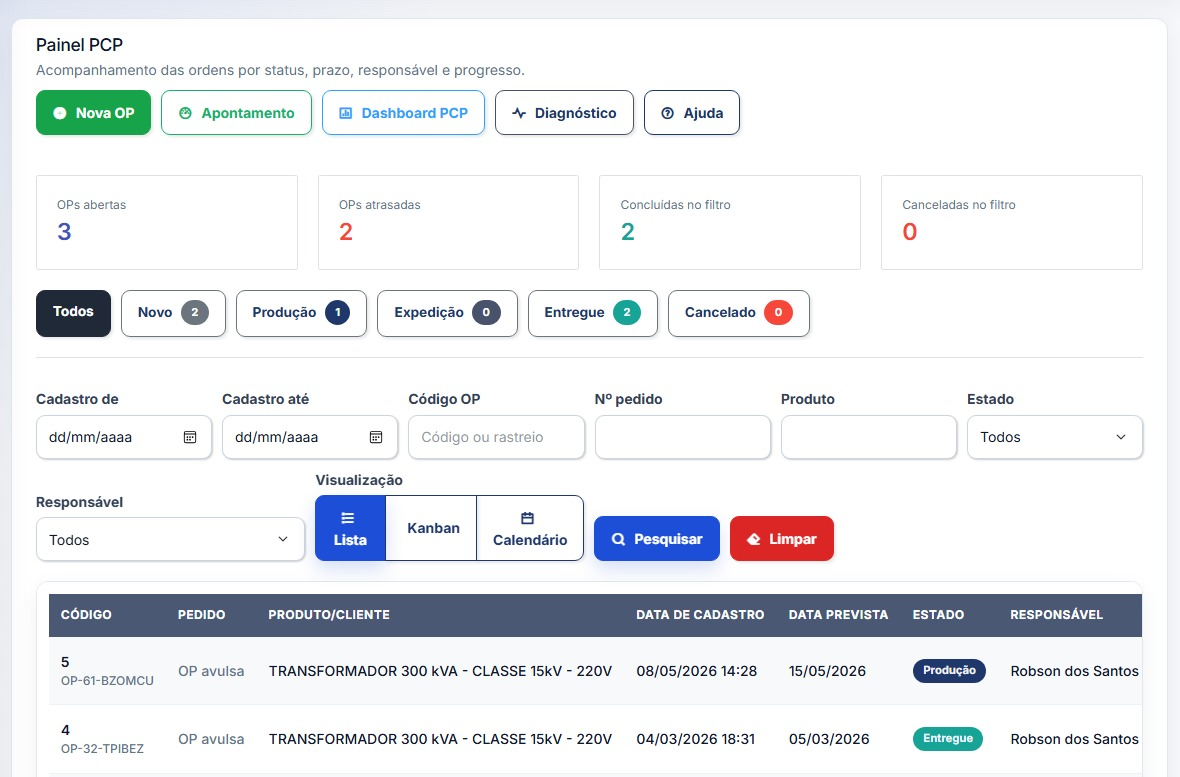
Task: Click the plus icon in Nova OP
Action: pos(59,113)
